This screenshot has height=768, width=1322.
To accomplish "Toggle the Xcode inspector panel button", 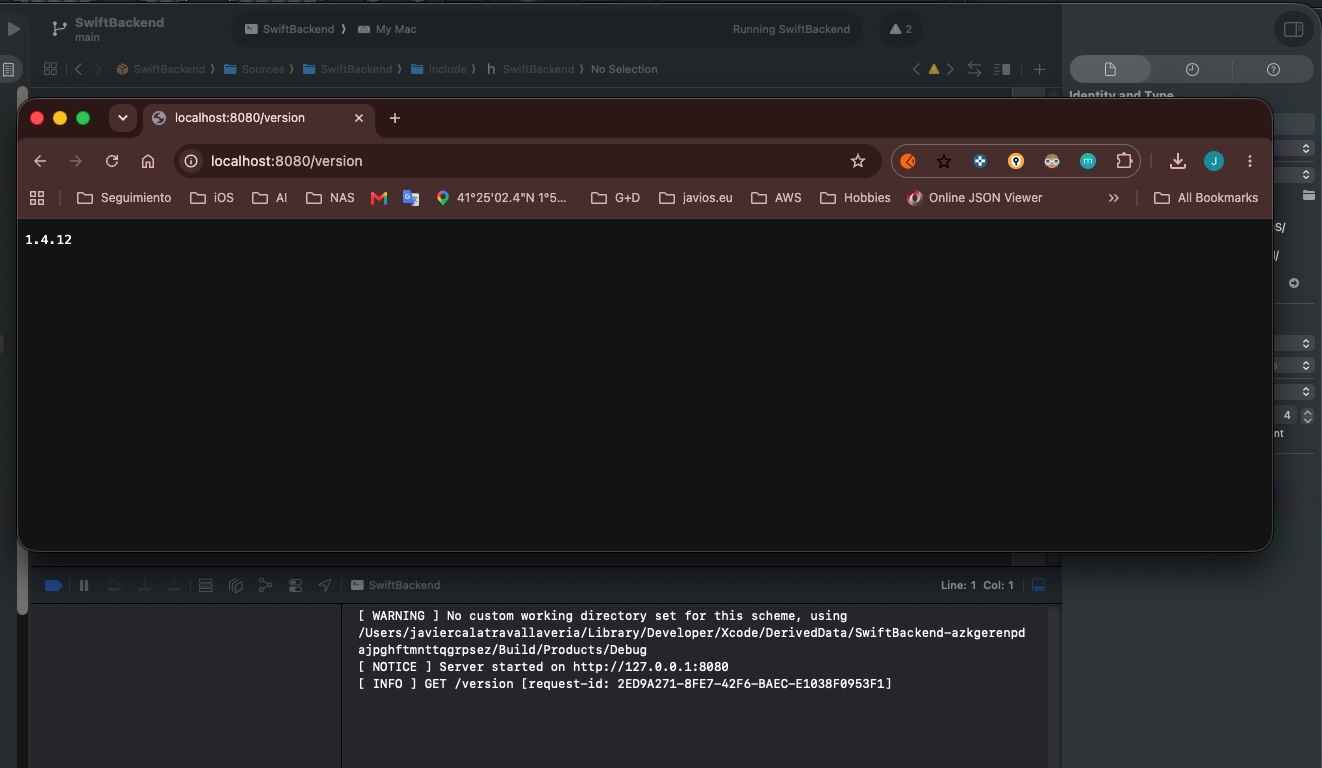I will (1293, 29).
